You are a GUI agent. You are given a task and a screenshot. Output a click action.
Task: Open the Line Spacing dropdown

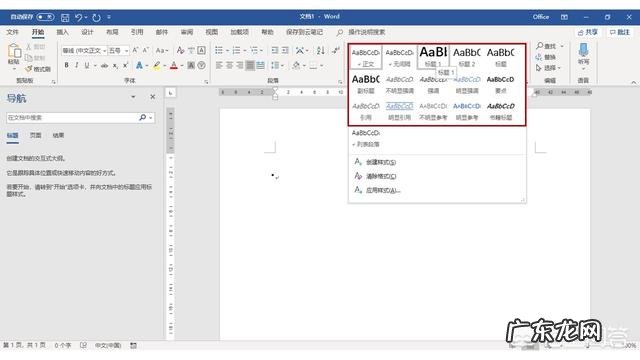pos(277,65)
